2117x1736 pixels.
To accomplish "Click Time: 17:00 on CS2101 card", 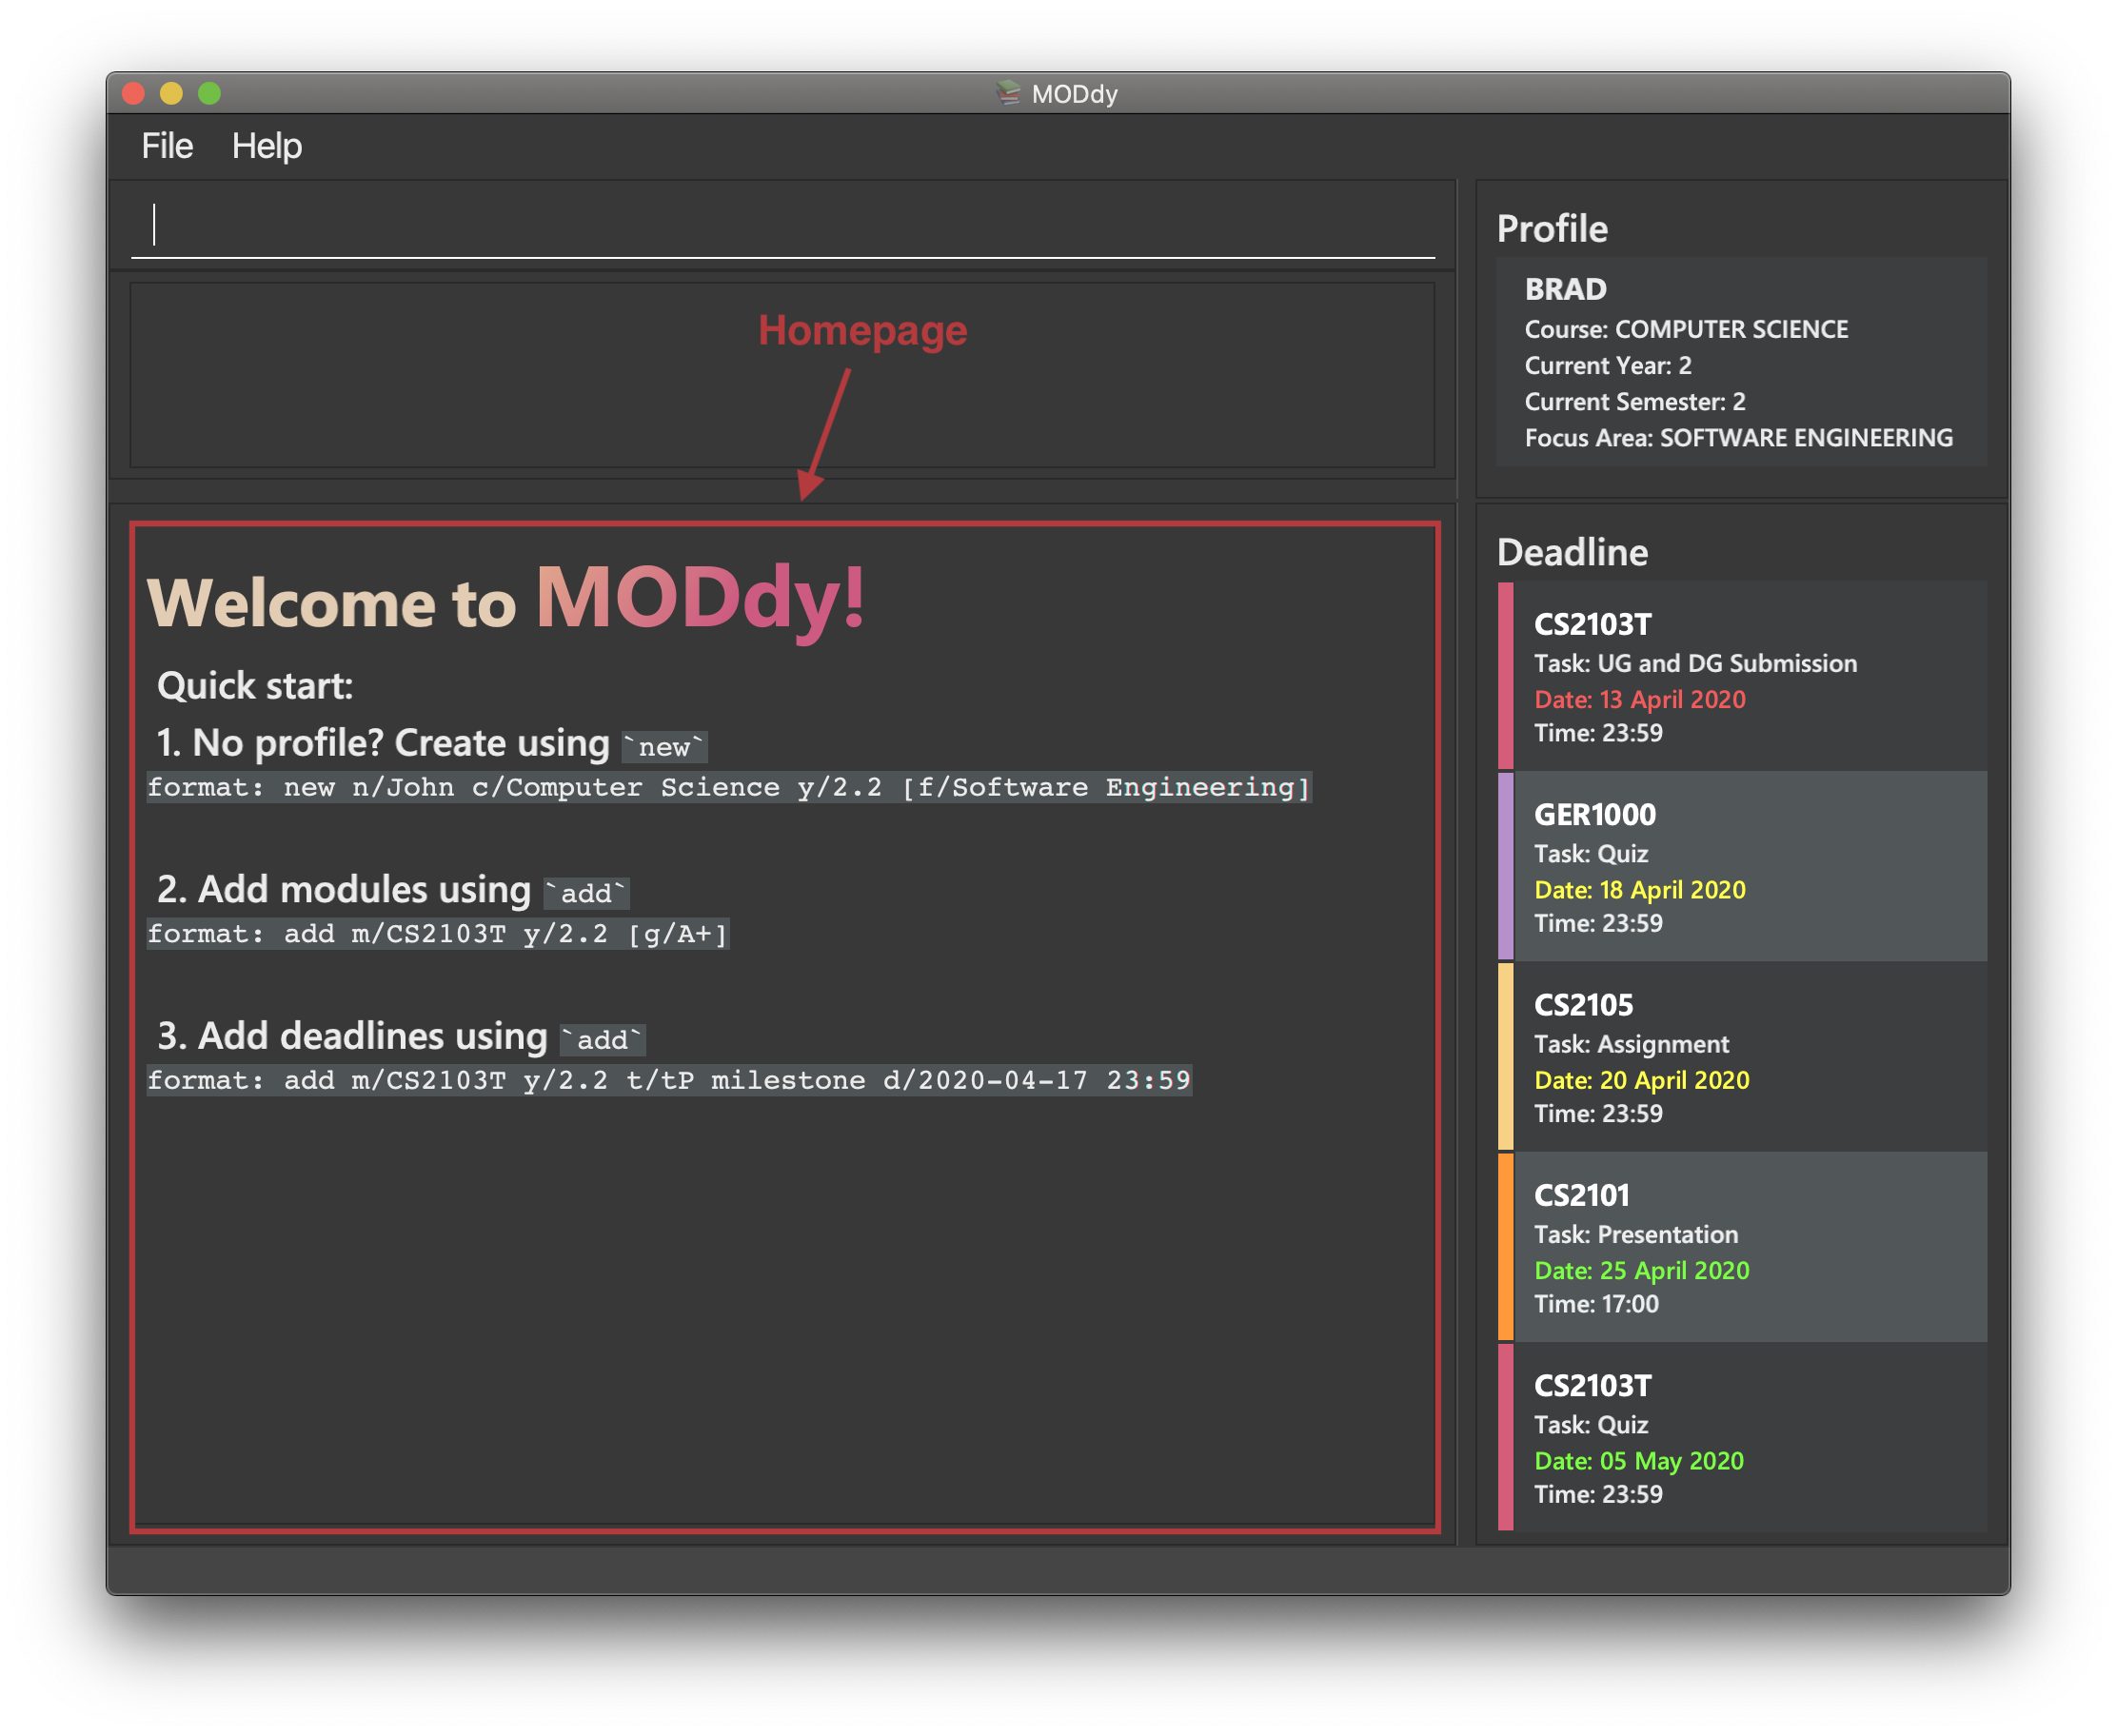I will click(x=1596, y=1303).
